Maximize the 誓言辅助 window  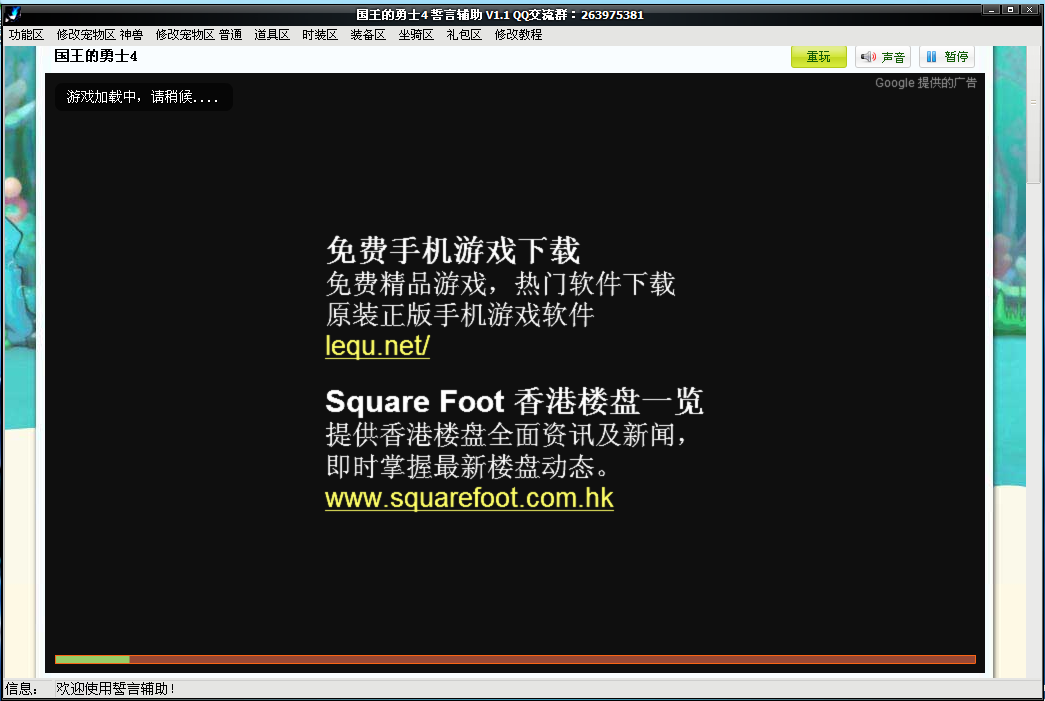pyautogui.click(x=1010, y=9)
